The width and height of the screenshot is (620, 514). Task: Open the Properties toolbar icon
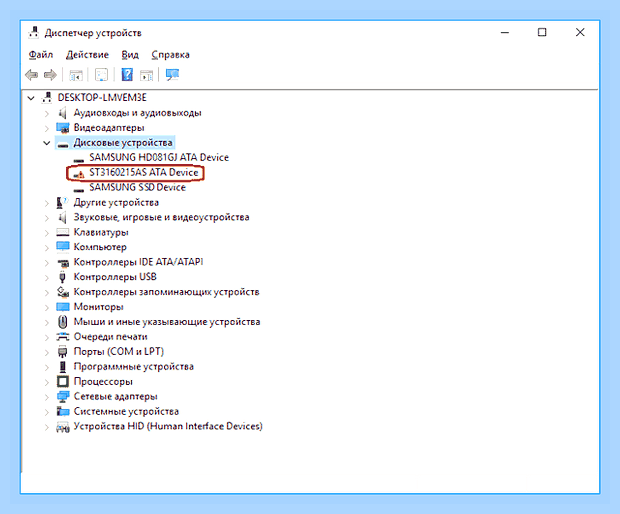click(x=101, y=75)
